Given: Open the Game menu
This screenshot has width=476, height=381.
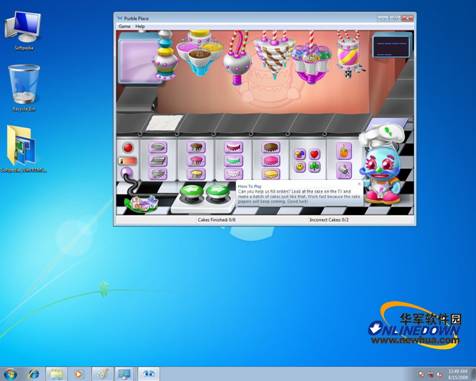Looking at the screenshot, I should point(124,26).
